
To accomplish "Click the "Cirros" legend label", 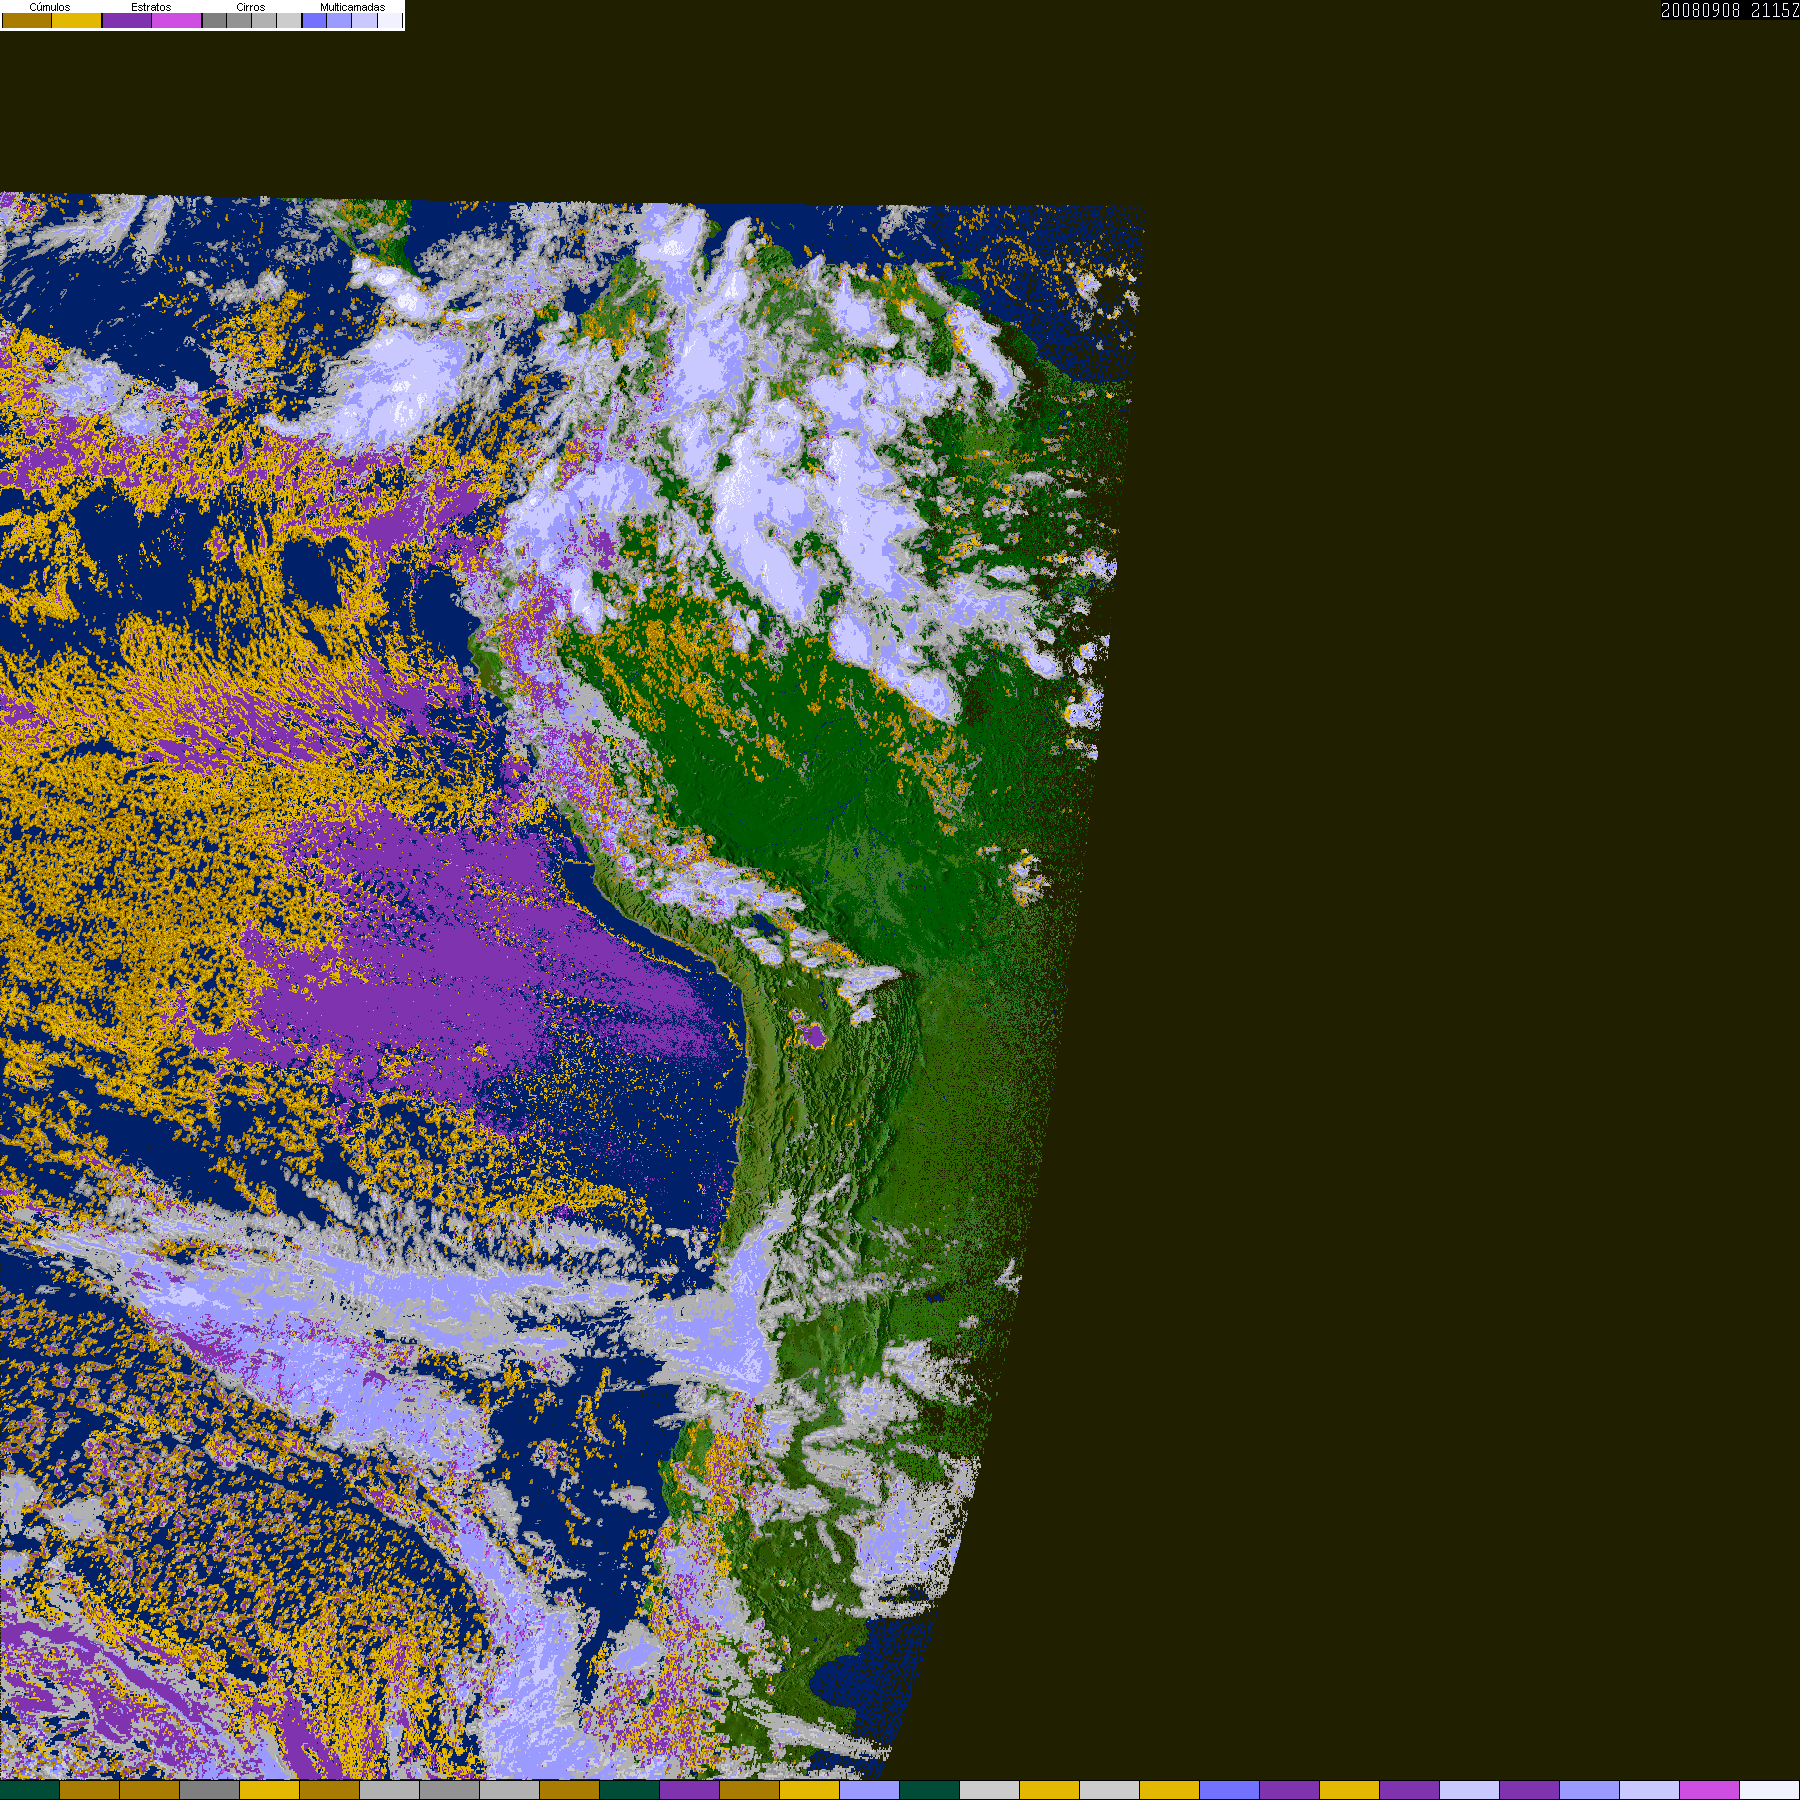I will tap(251, 7).
